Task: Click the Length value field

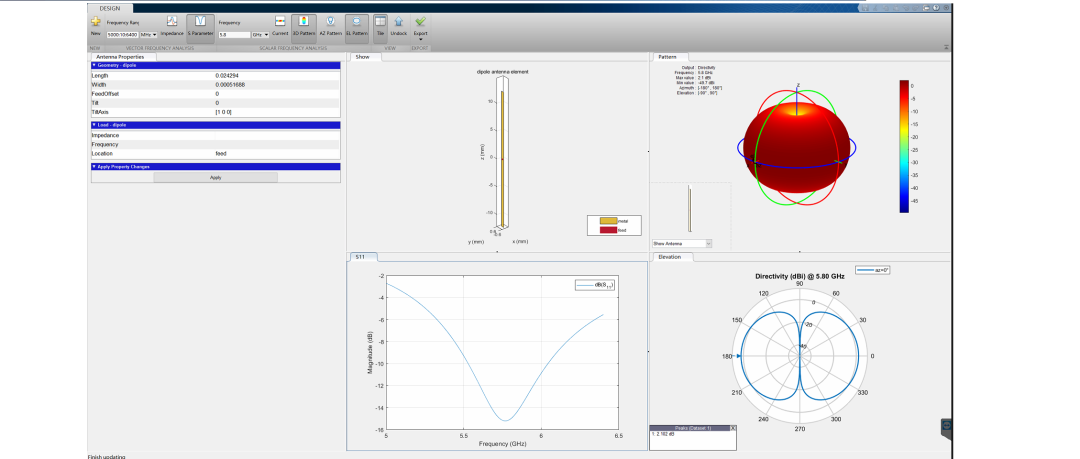Action: tap(276, 75)
